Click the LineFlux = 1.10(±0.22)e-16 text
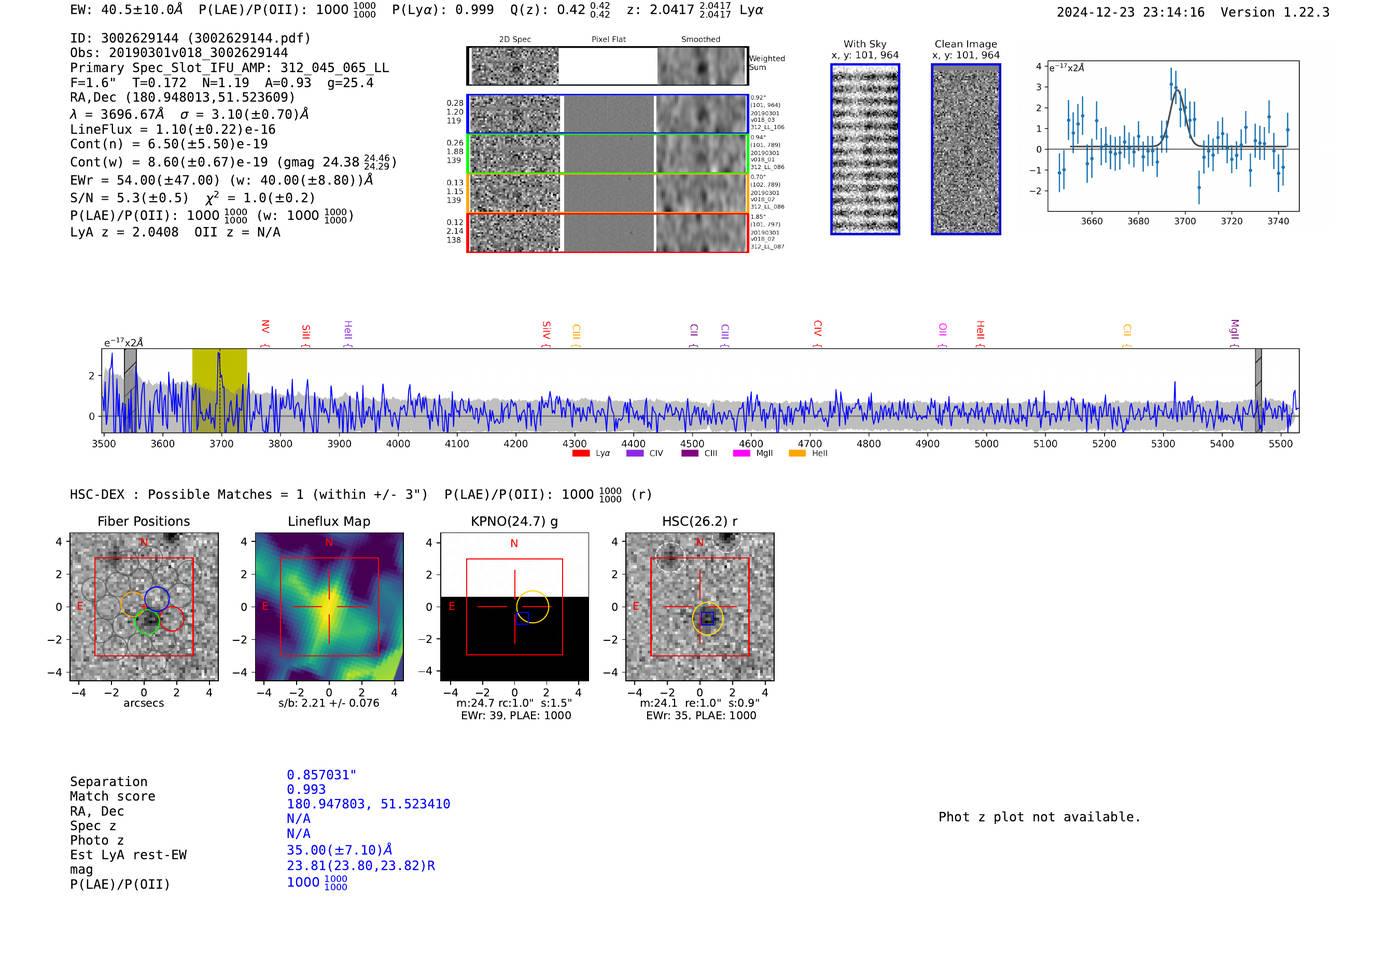Viewport: 1400px width, 953px height. [173, 130]
